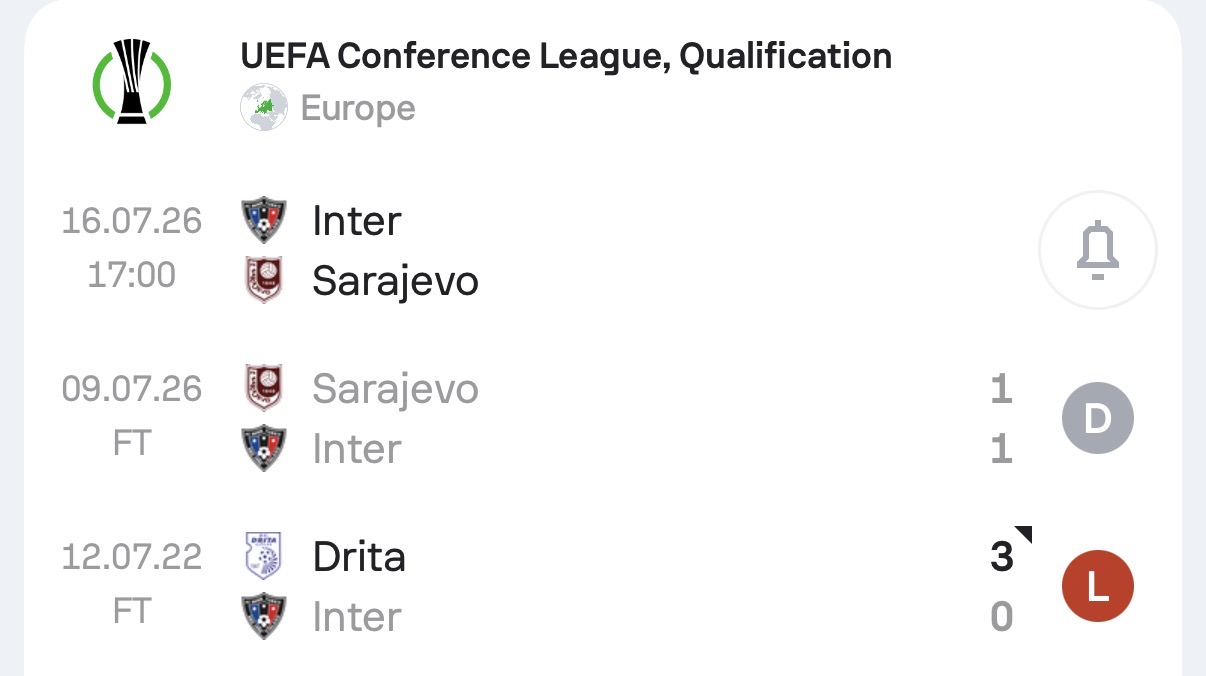
Task: Open finished match dated 09.07.26
Action: click(600, 419)
